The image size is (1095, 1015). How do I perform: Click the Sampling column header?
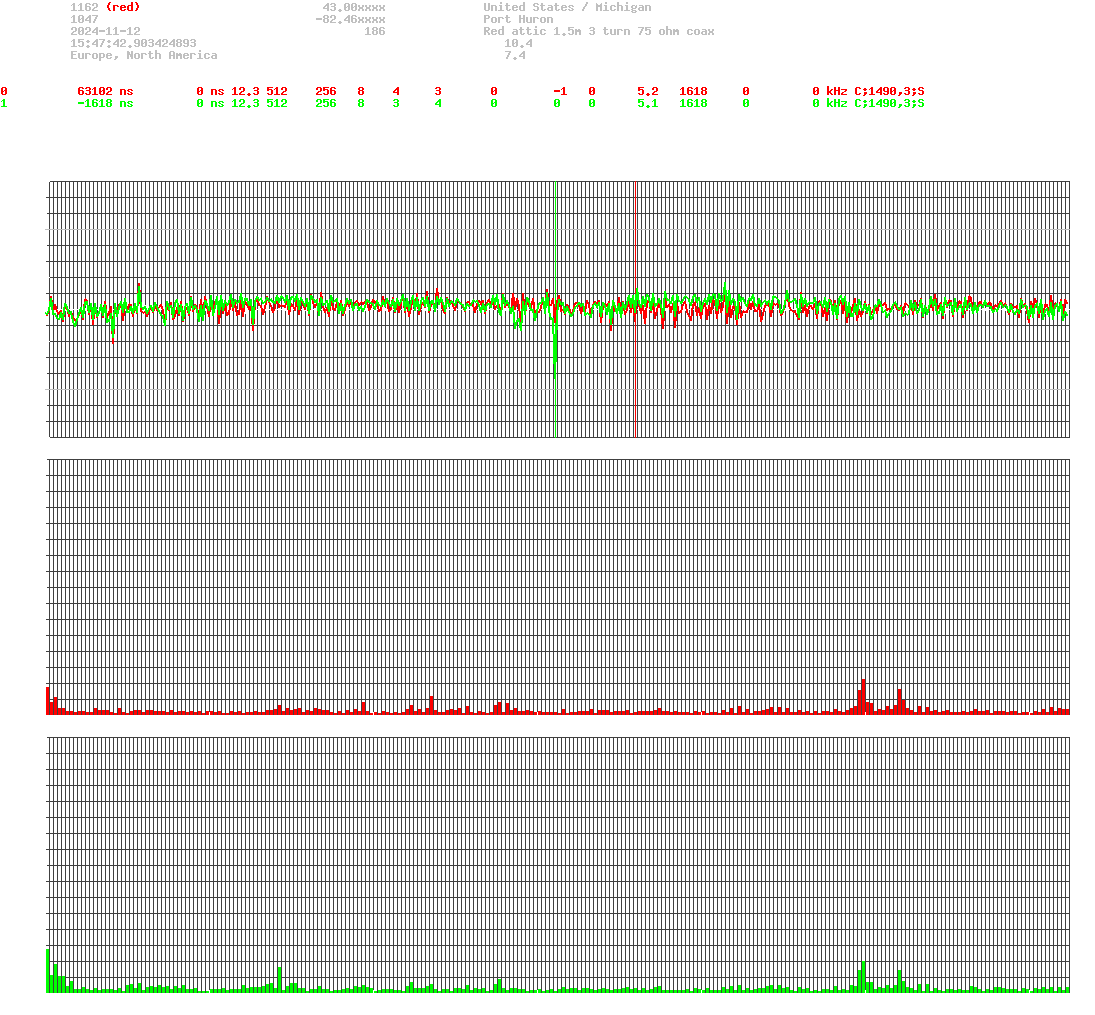[707, 79]
